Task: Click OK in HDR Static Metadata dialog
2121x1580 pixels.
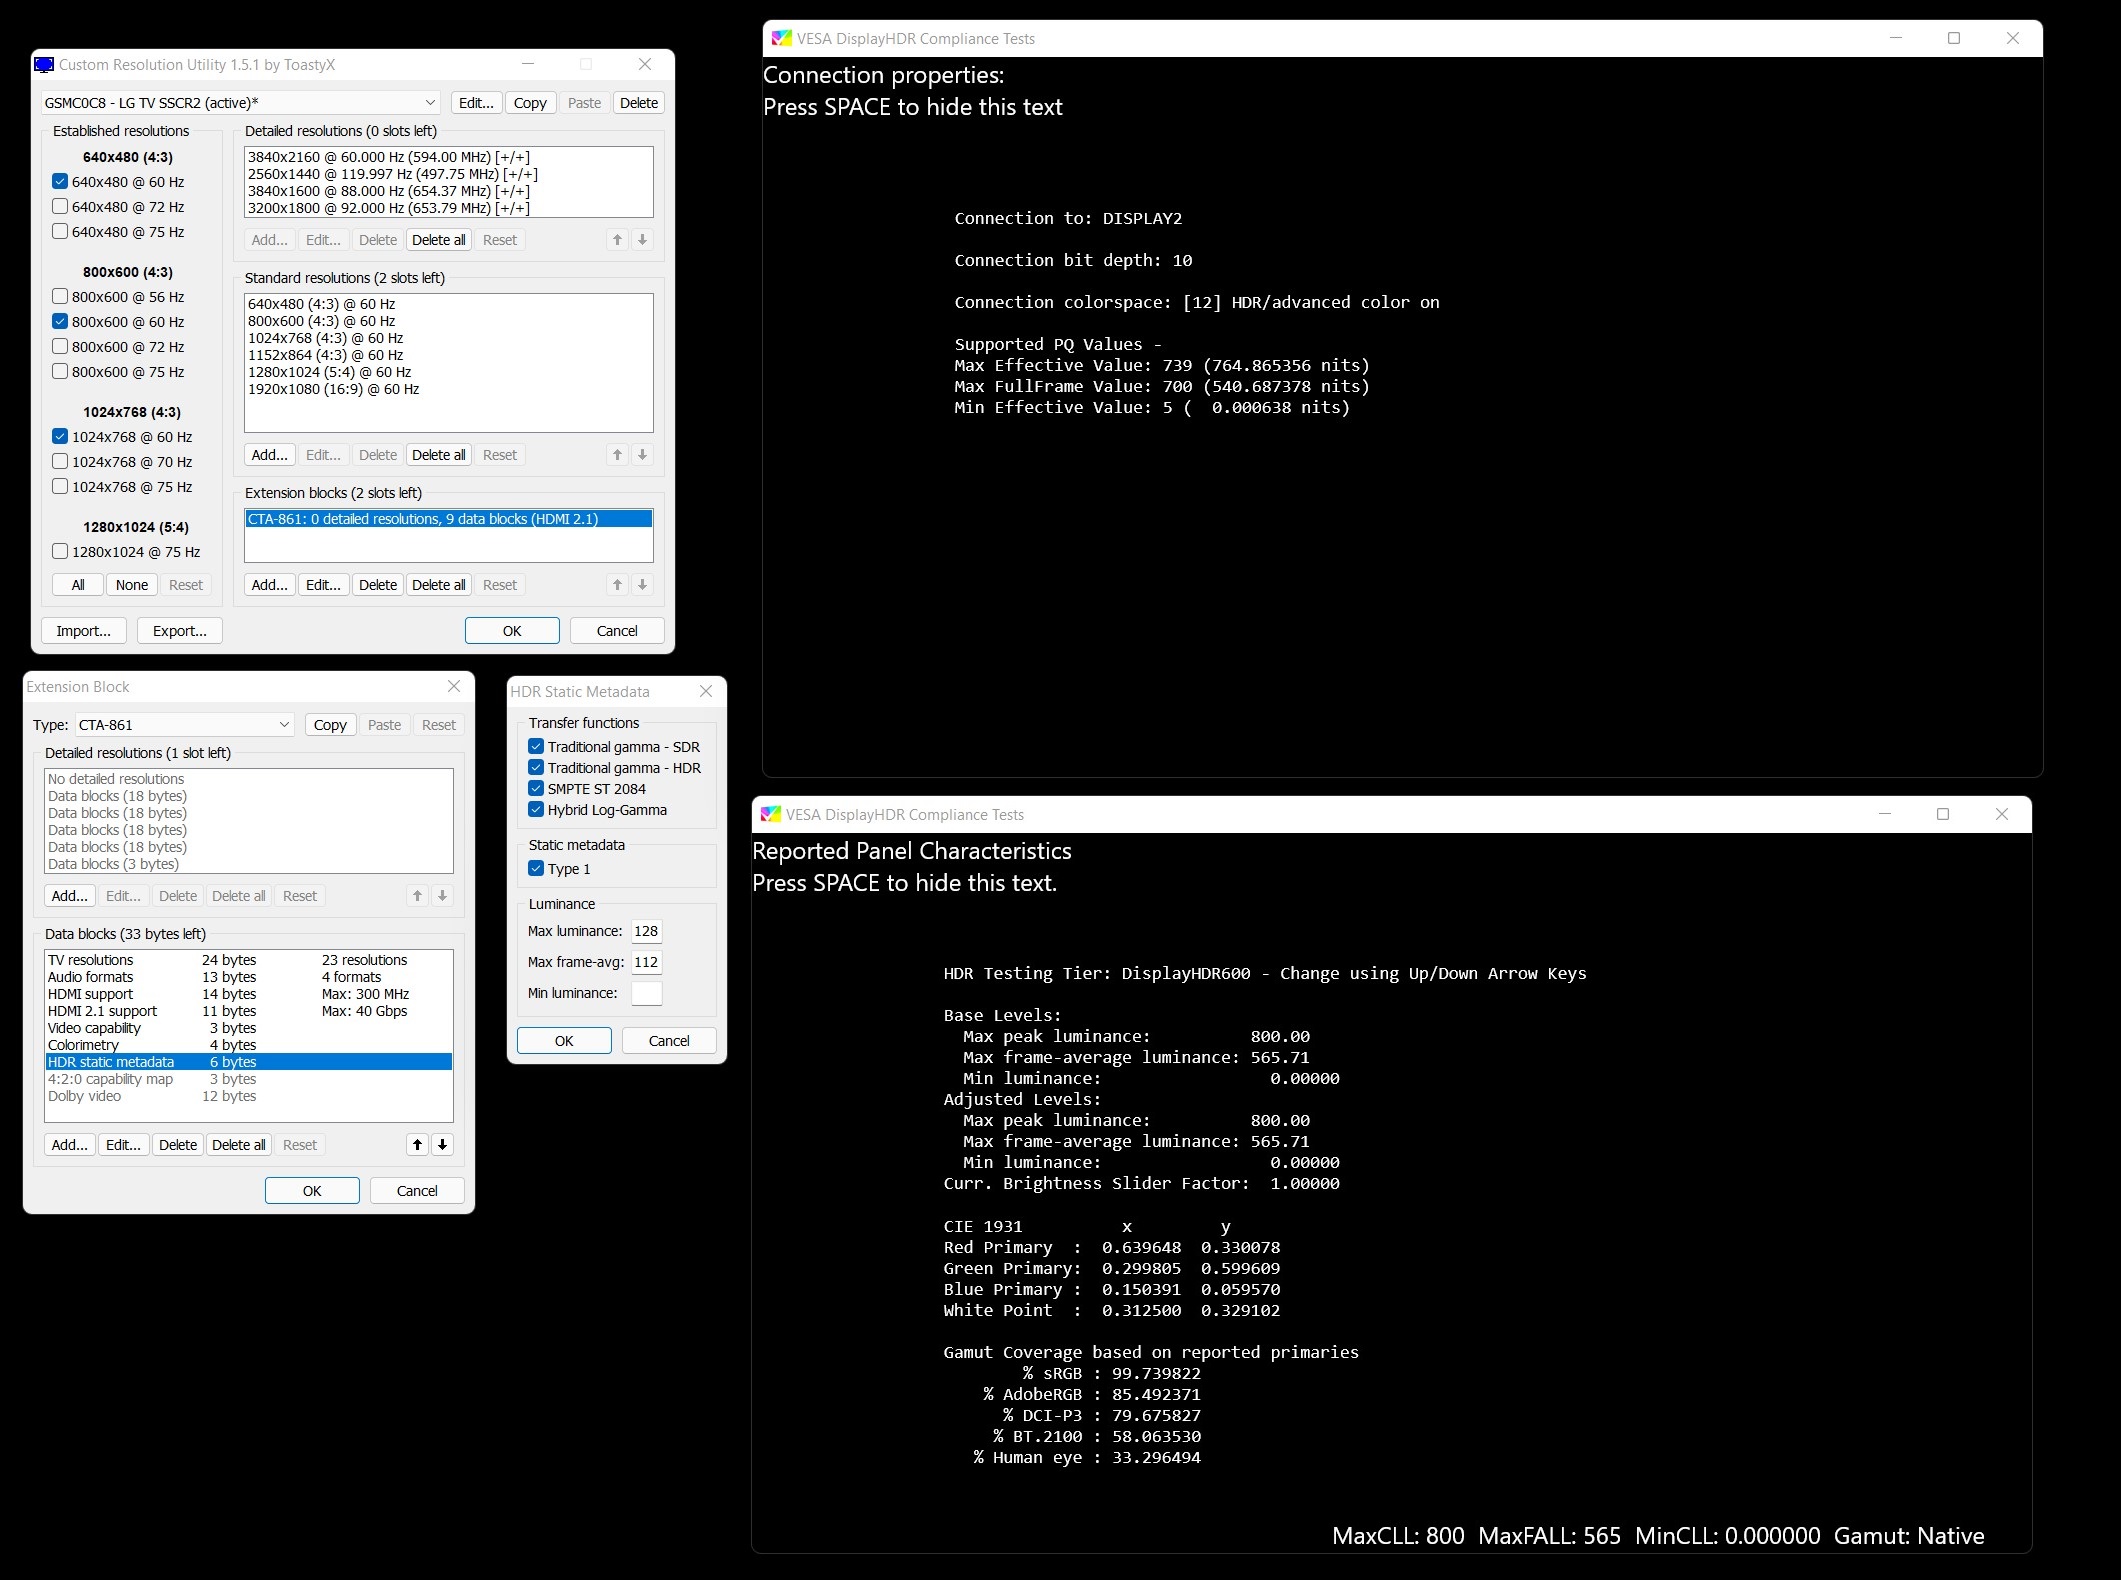Action: click(x=564, y=1041)
